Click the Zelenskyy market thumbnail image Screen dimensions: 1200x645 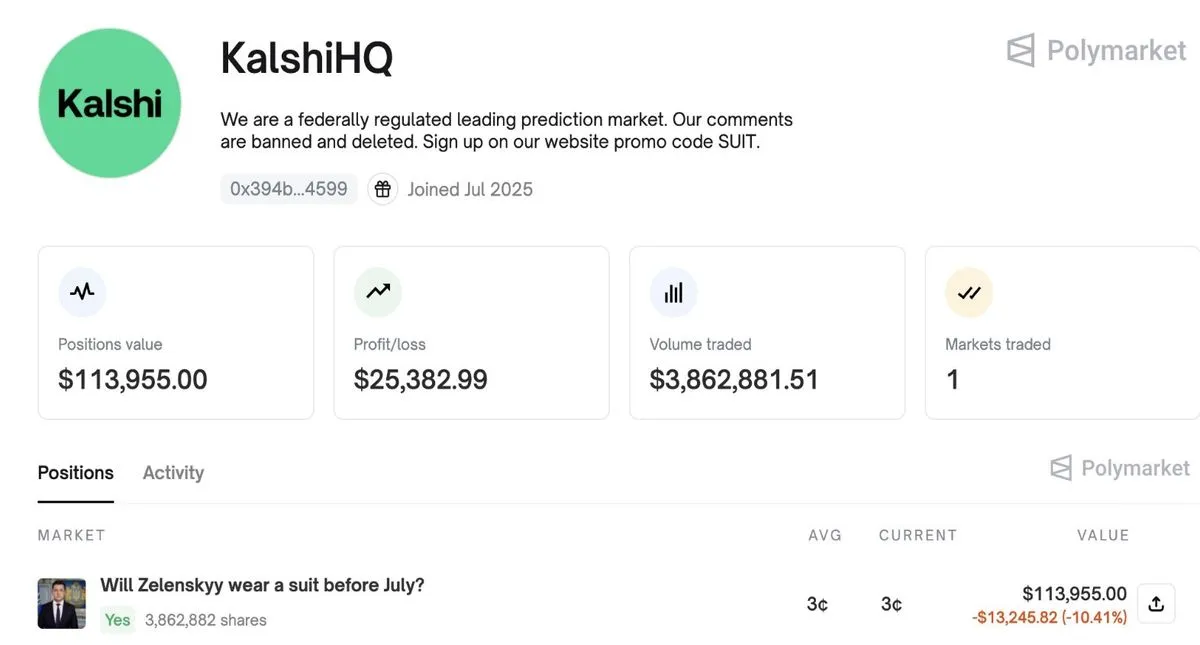tap(61, 603)
